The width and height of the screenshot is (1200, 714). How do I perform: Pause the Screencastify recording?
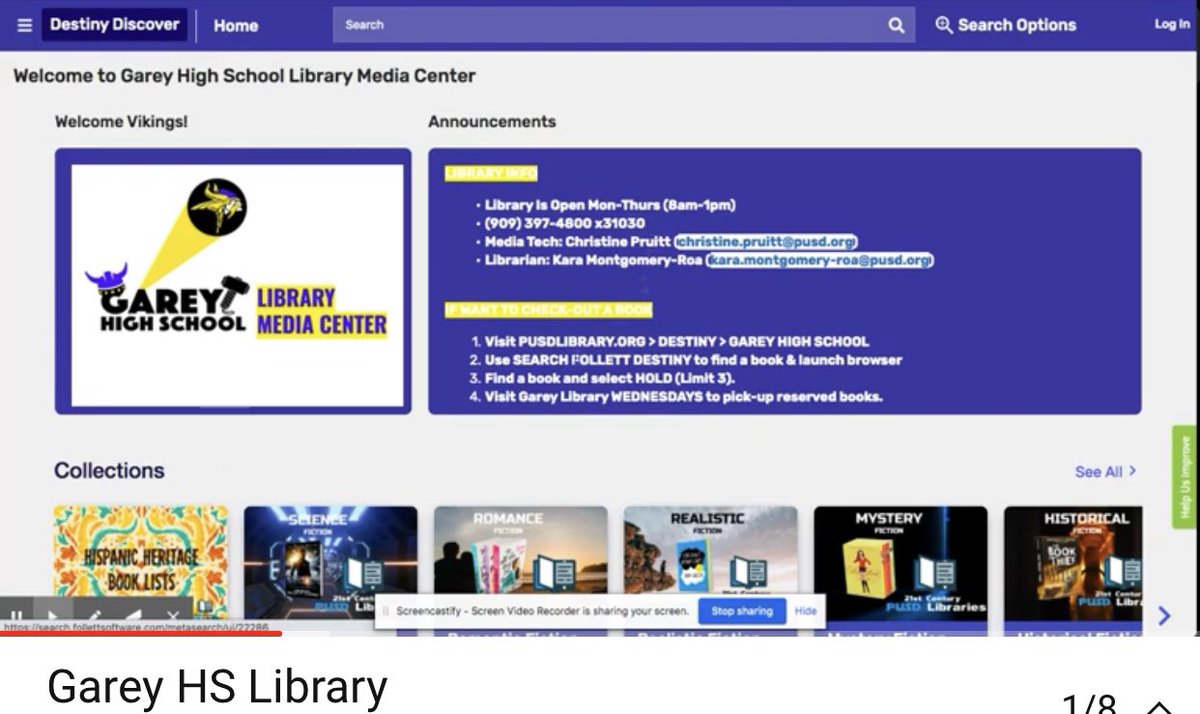[17, 616]
